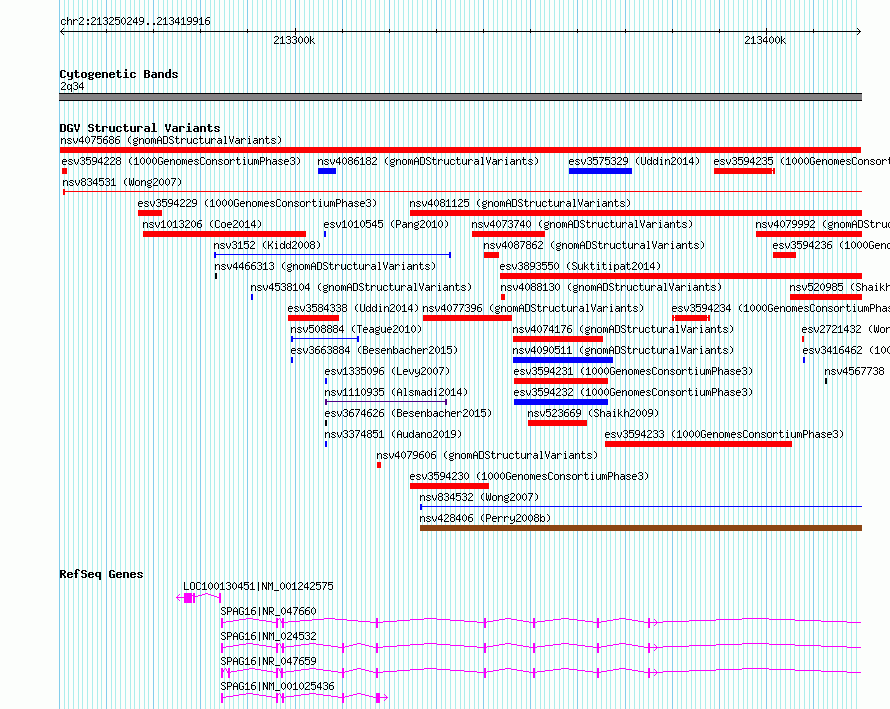Click the Cytogenetic Bands track title
This screenshot has height=709, width=890.
point(119,74)
